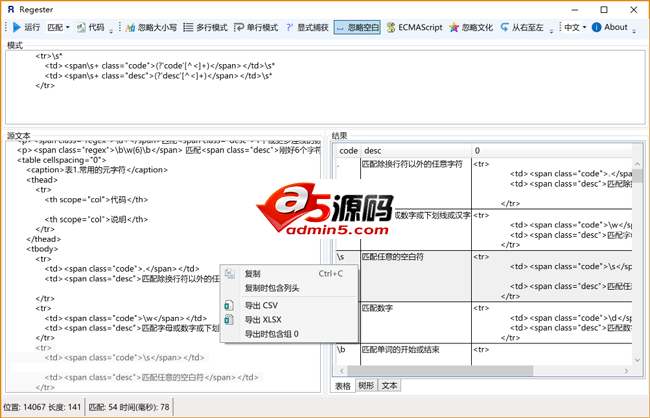Click the Regester app icon in title bar
The image size is (650, 418).
point(11,9)
